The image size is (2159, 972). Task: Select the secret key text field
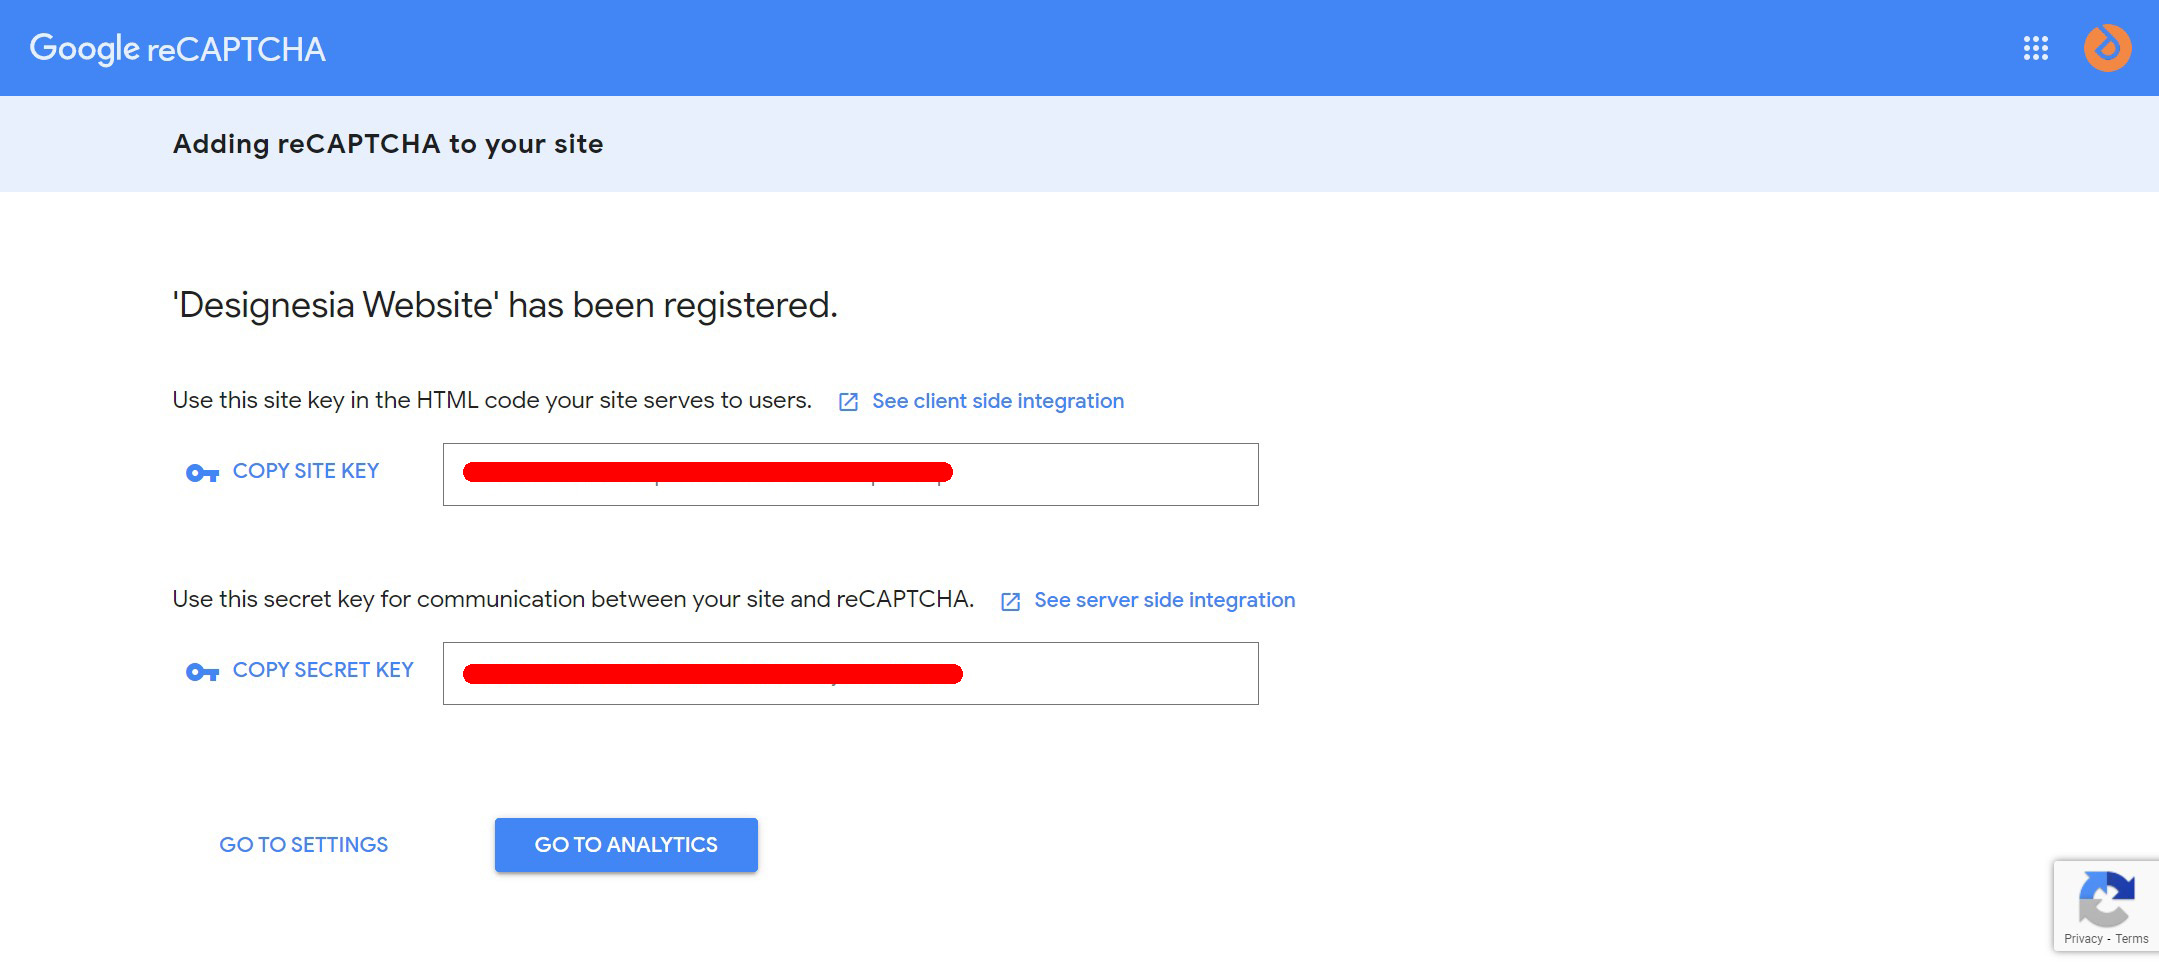[x=851, y=673]
